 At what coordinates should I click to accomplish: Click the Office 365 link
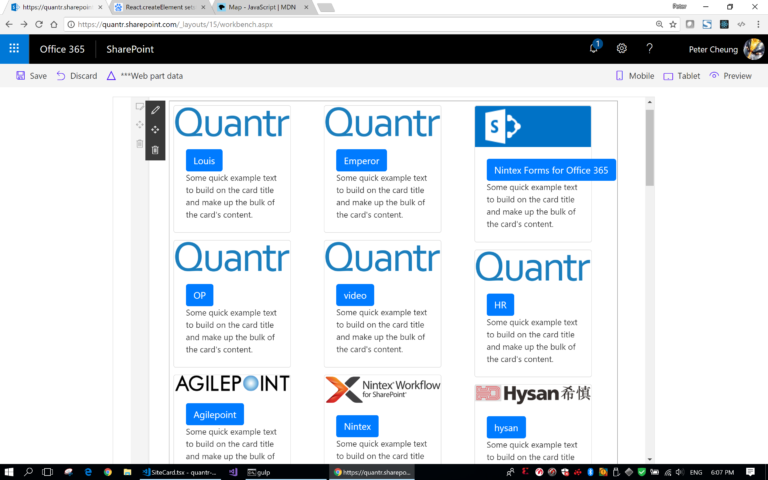pyautogui.click(x=62, y=49)
